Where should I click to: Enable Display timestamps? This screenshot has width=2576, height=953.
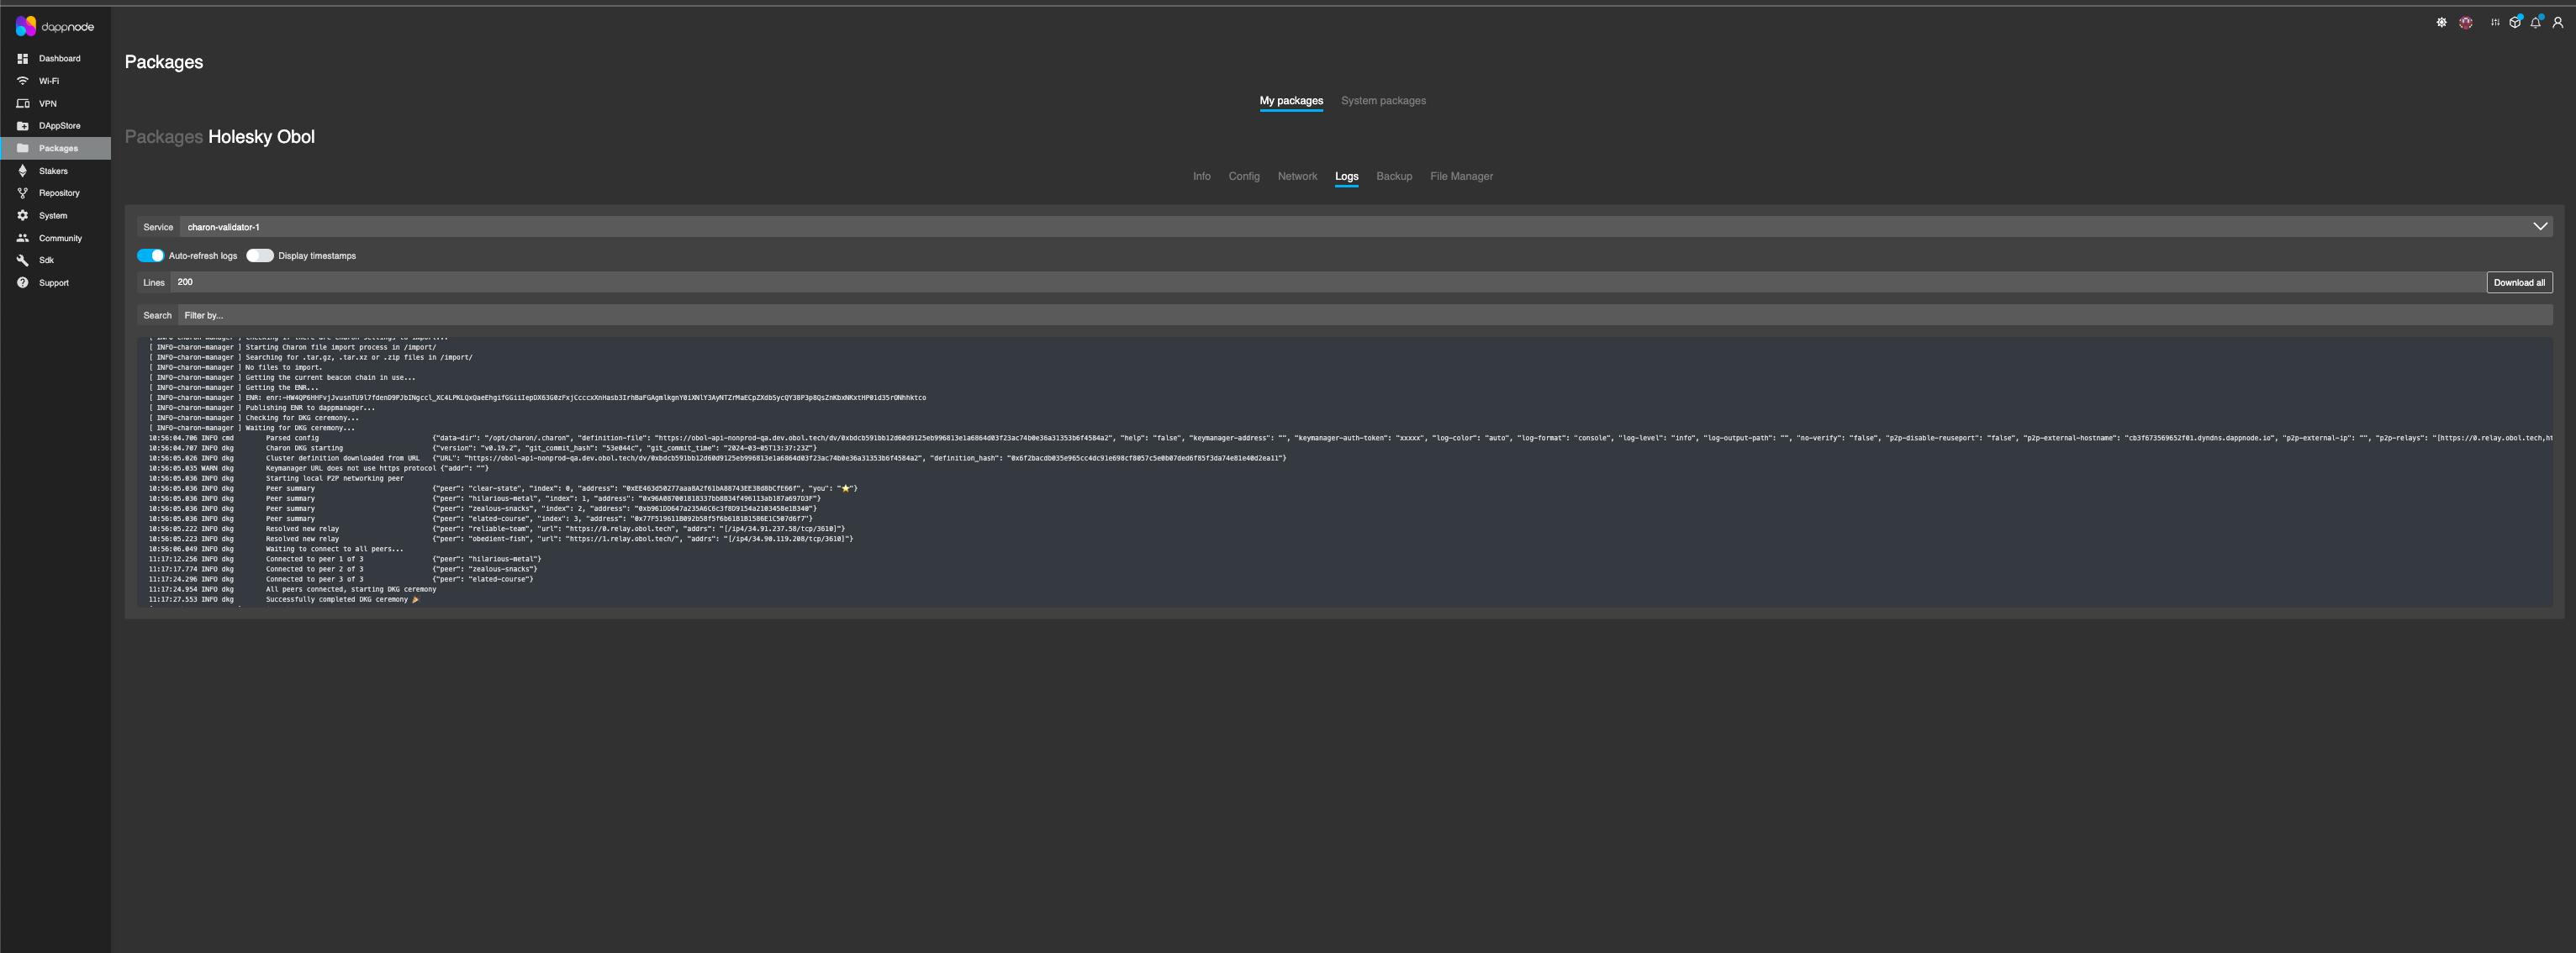coord(259,255)
